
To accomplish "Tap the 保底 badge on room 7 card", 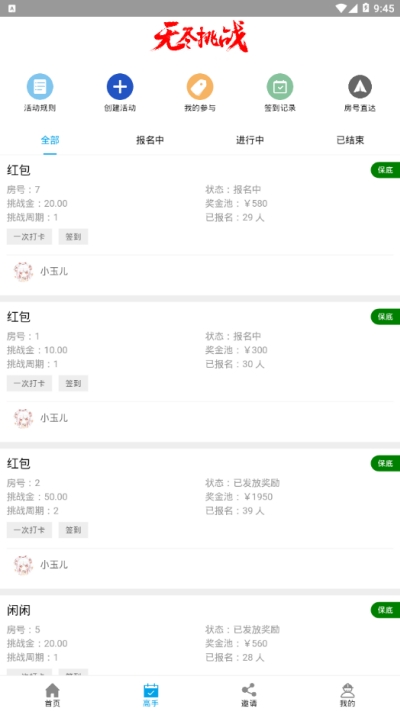I will click(385, 170).
